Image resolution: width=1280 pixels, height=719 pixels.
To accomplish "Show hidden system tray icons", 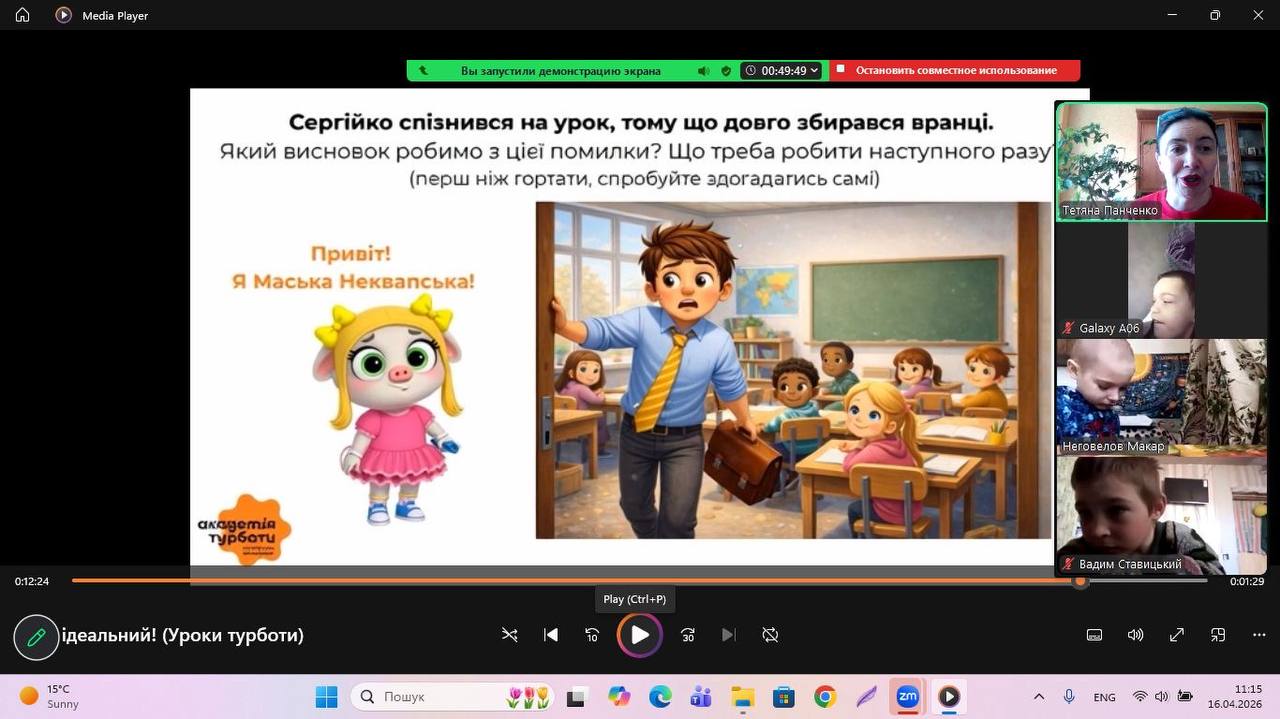I will pos(1039,697).
